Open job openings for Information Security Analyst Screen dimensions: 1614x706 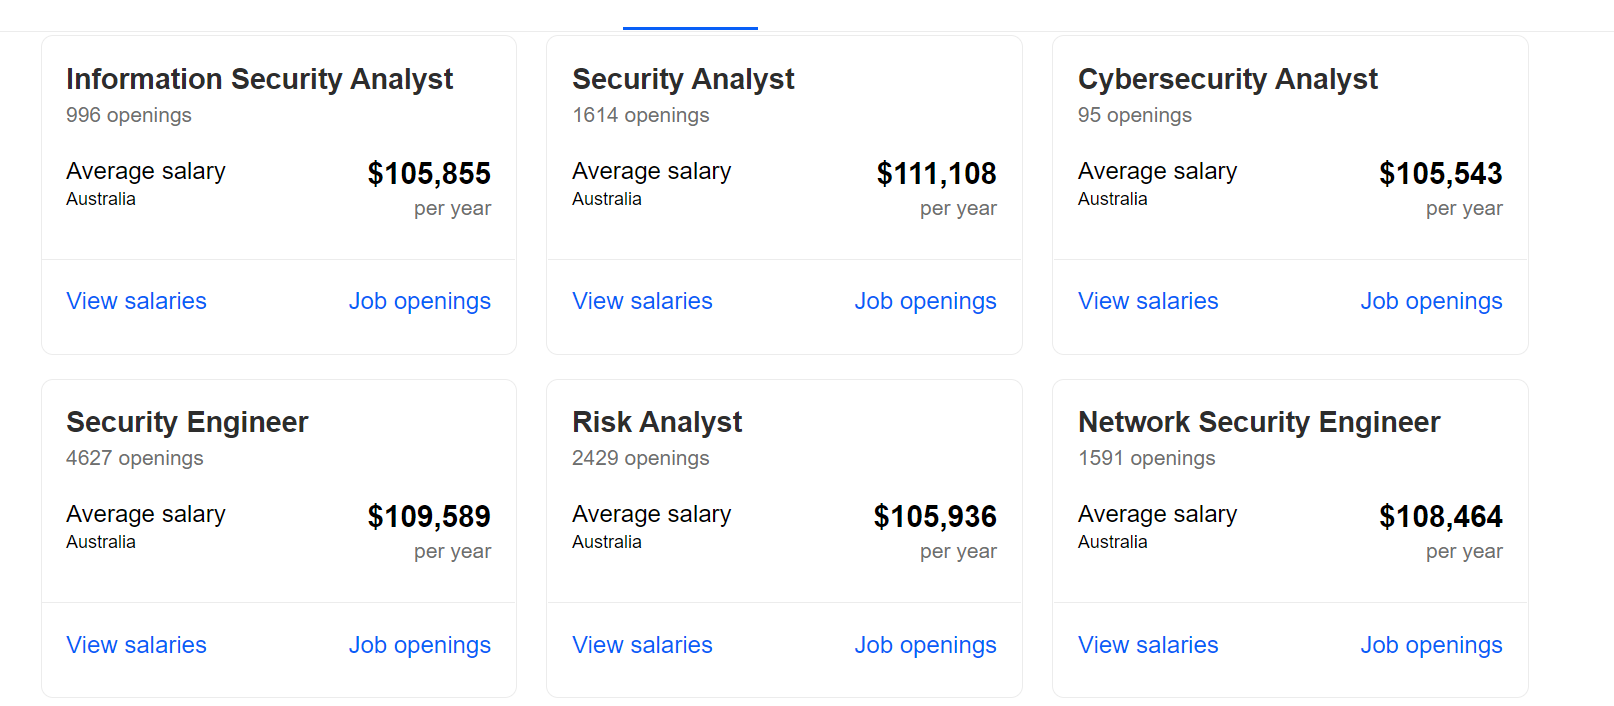pos(419,301)
